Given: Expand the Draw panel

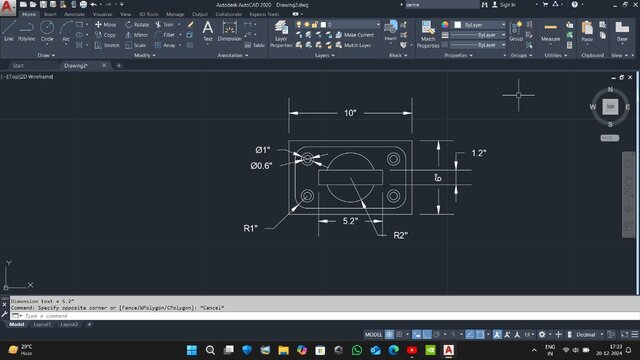Looking at the screenshot, I should [46, 55].
